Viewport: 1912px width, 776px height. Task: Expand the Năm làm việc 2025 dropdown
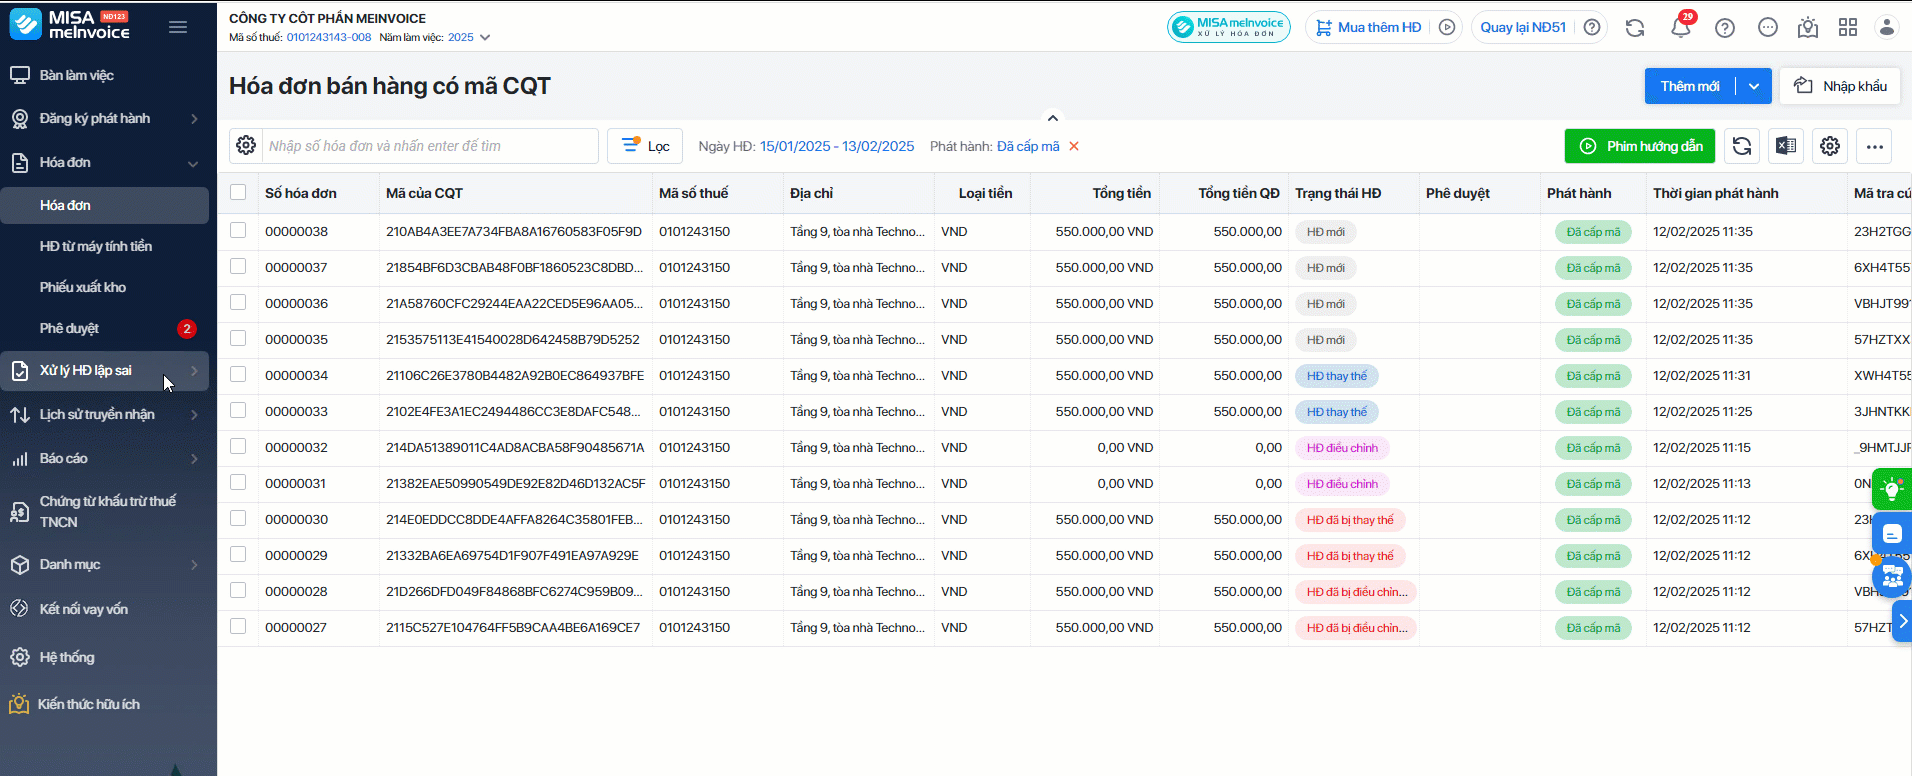(485, 37)
